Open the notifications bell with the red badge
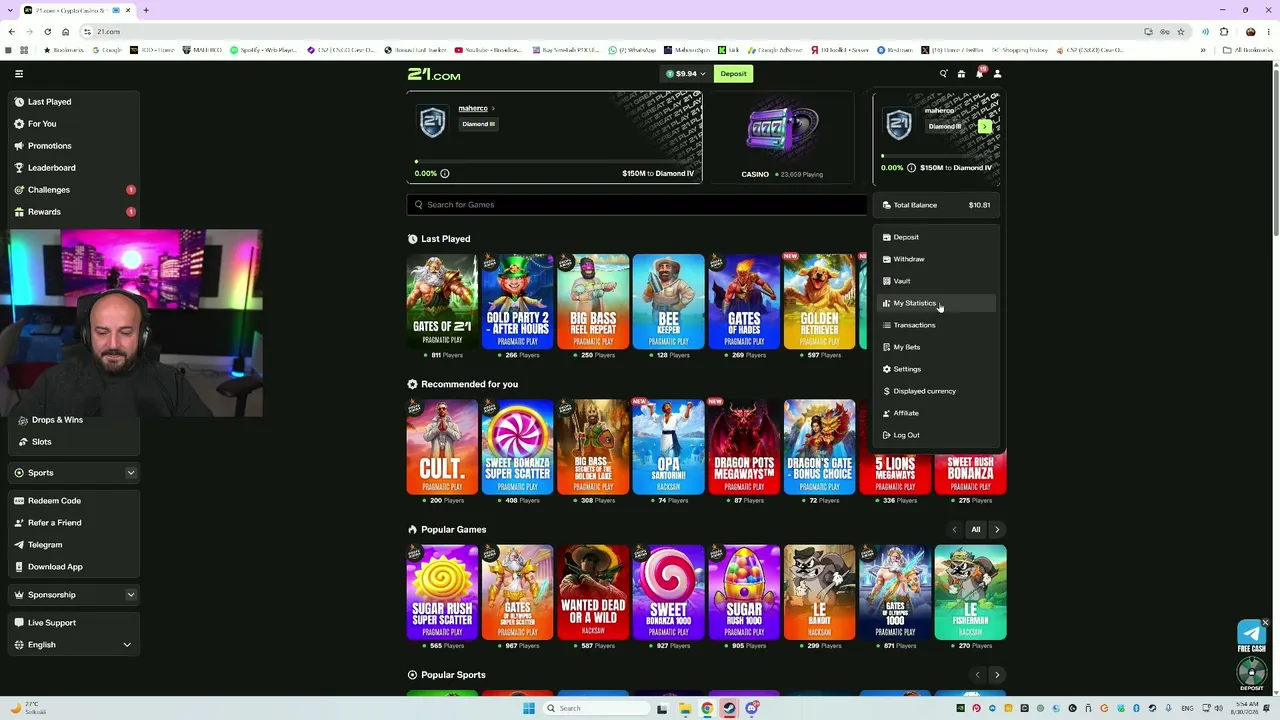Viewport: 1280px width, 720px height. [x=979, y=73]
